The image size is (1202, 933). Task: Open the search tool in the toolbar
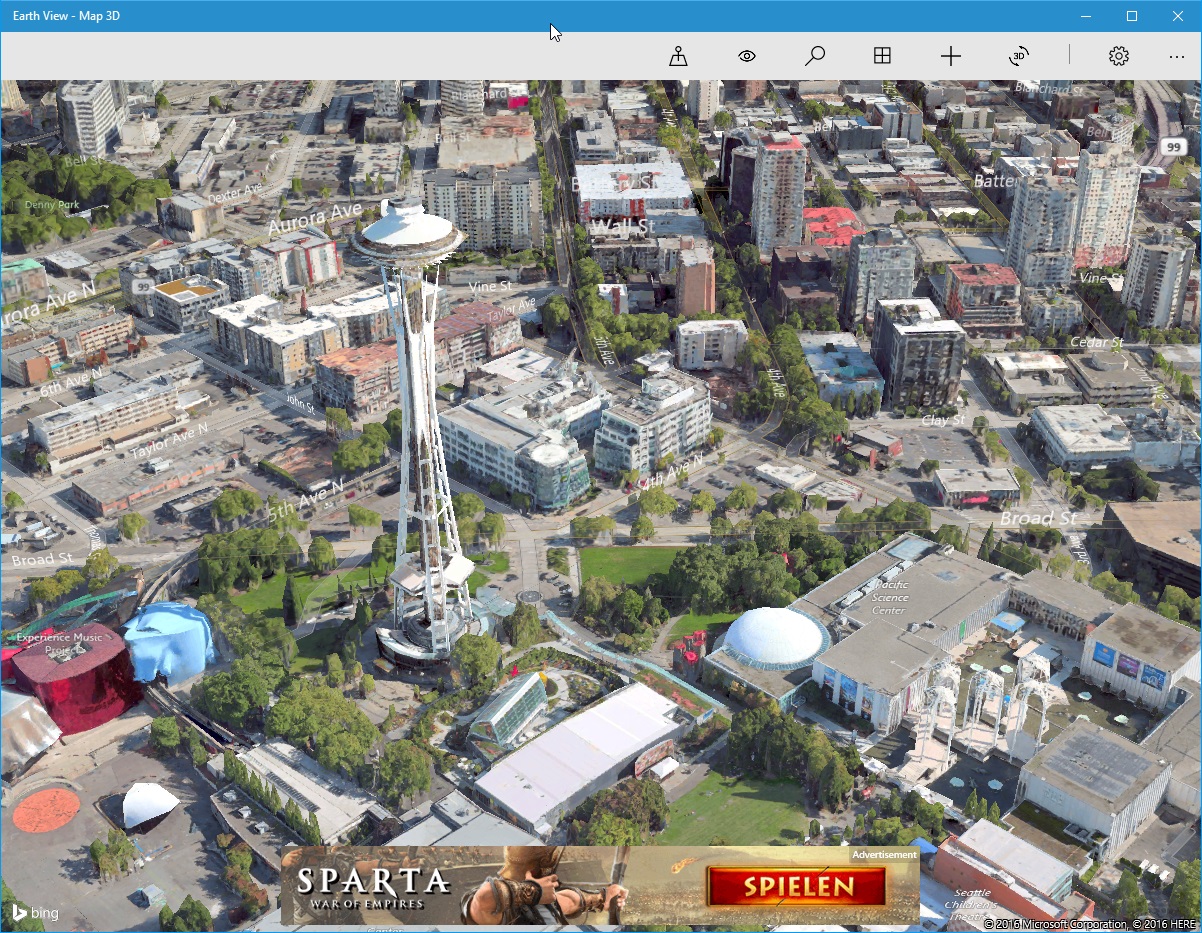814,56
